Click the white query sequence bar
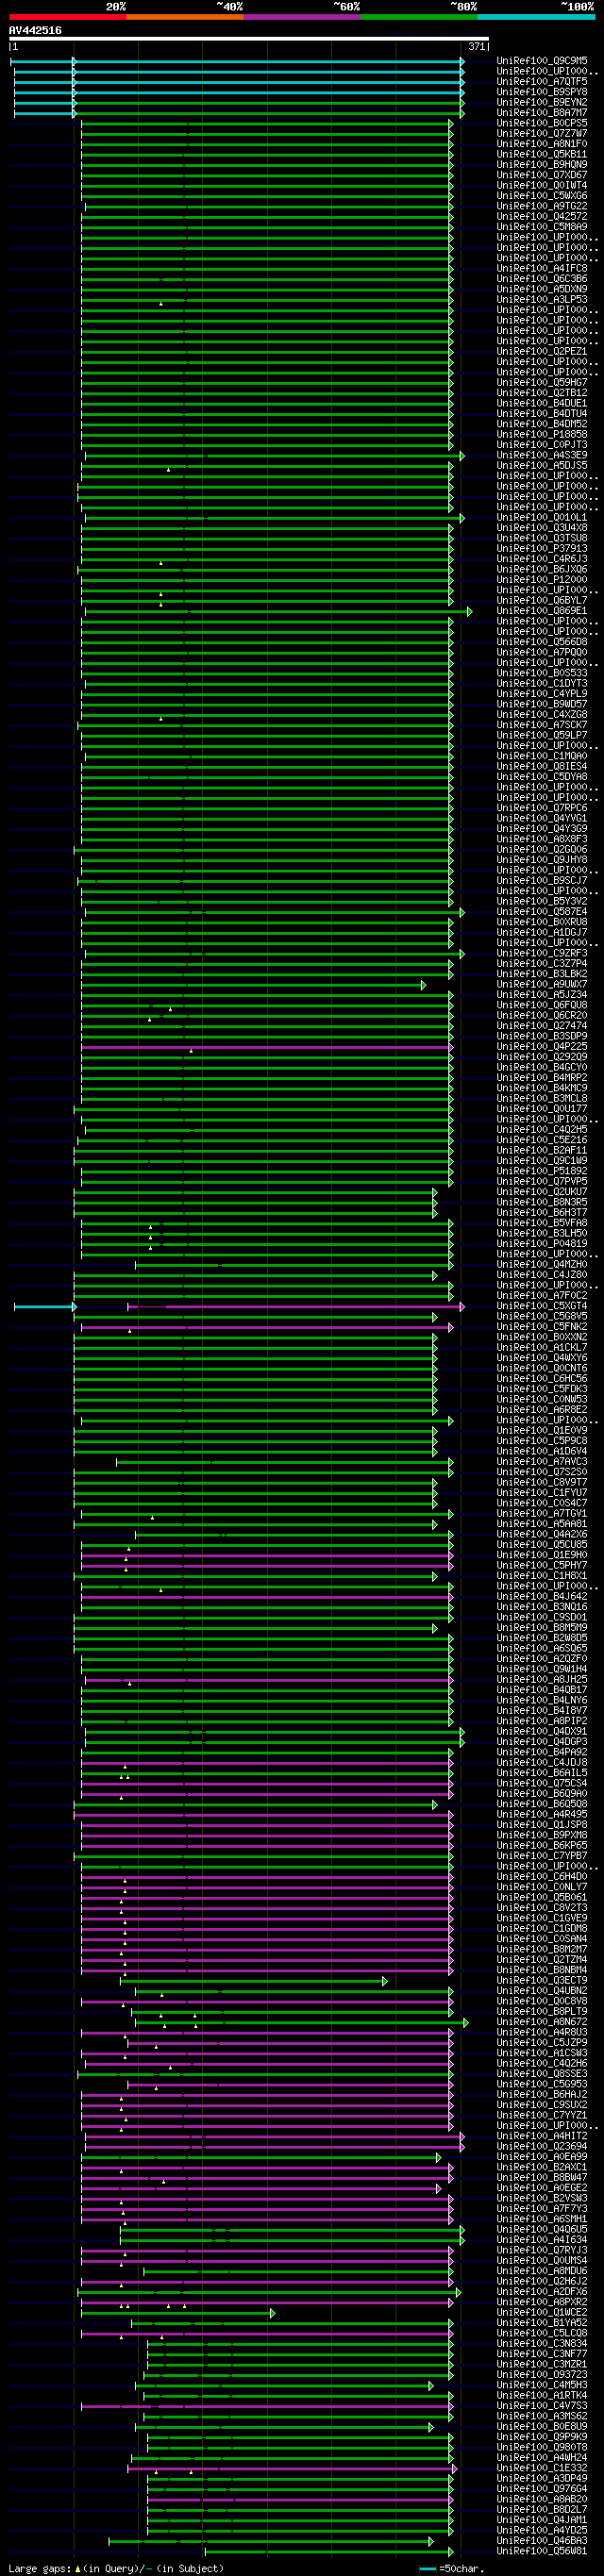This screenshot has width=604, height=2576. 249,39
